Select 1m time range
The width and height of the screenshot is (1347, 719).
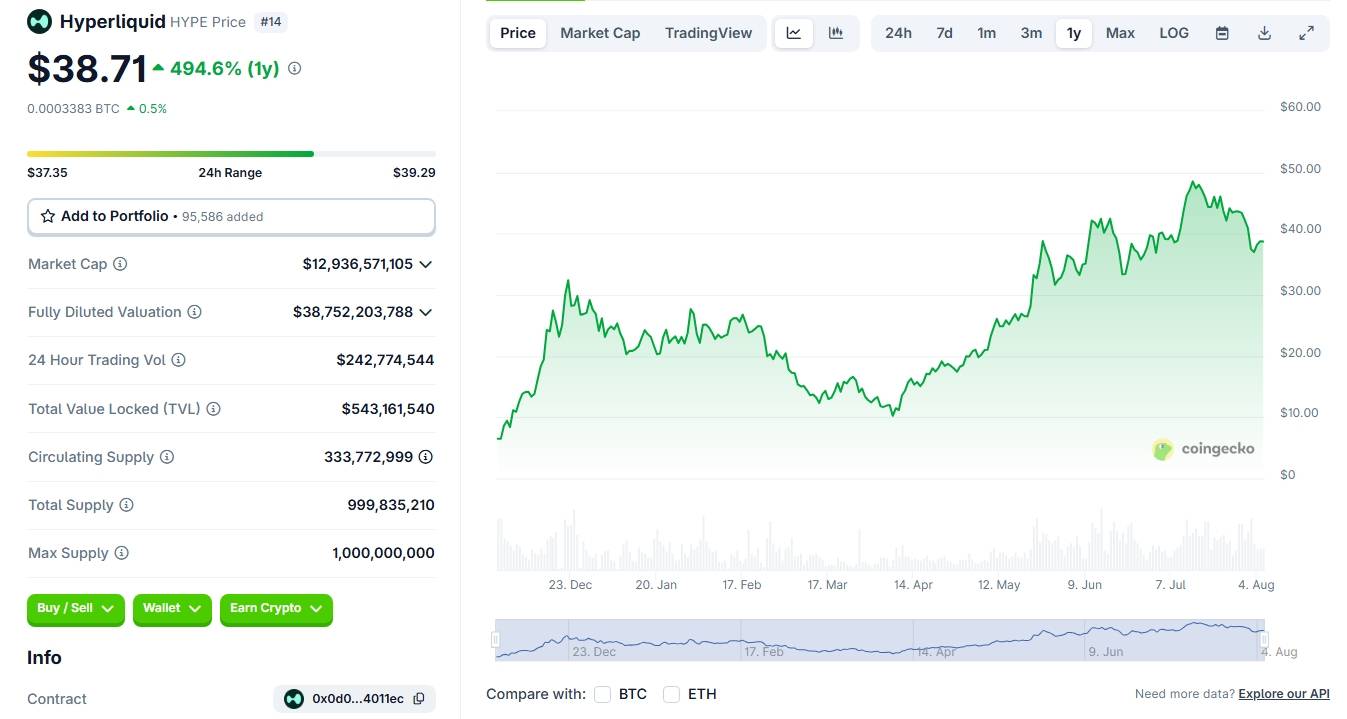point(987,33)
